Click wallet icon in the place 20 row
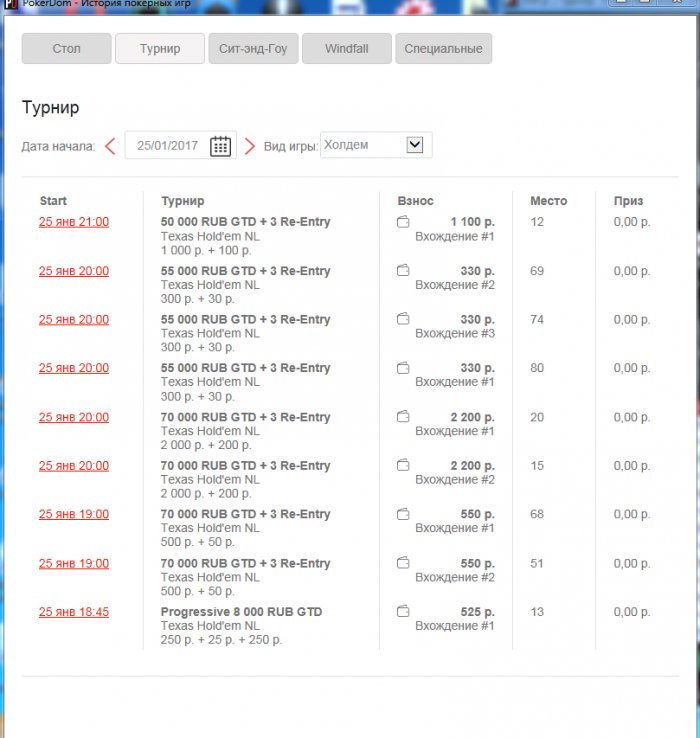 [403, 416]
